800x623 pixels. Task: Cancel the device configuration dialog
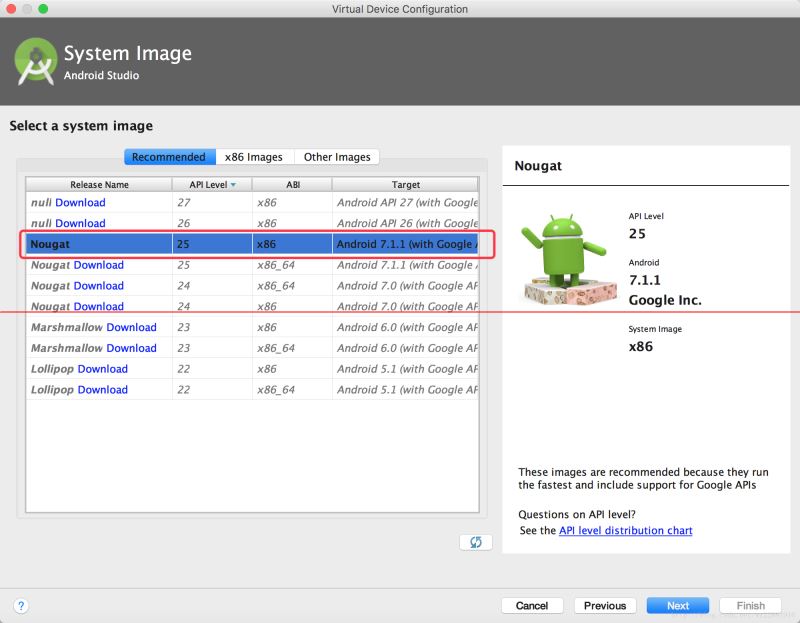532,605
